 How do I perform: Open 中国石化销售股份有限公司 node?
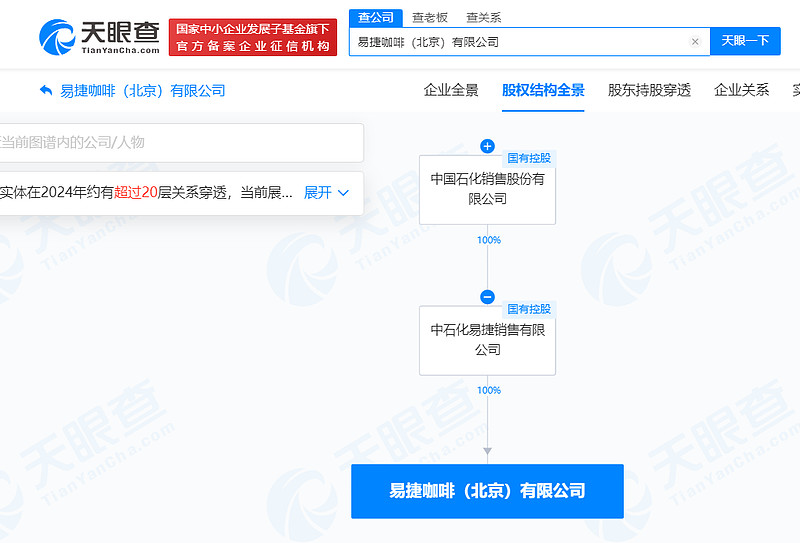point(487,189)
